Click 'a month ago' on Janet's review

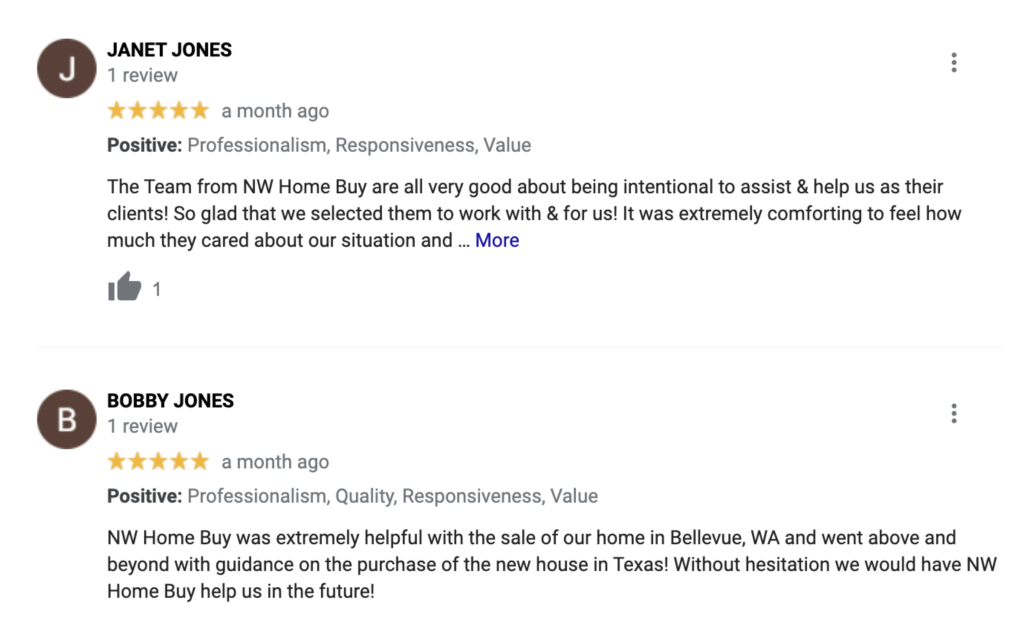(275, 111)
